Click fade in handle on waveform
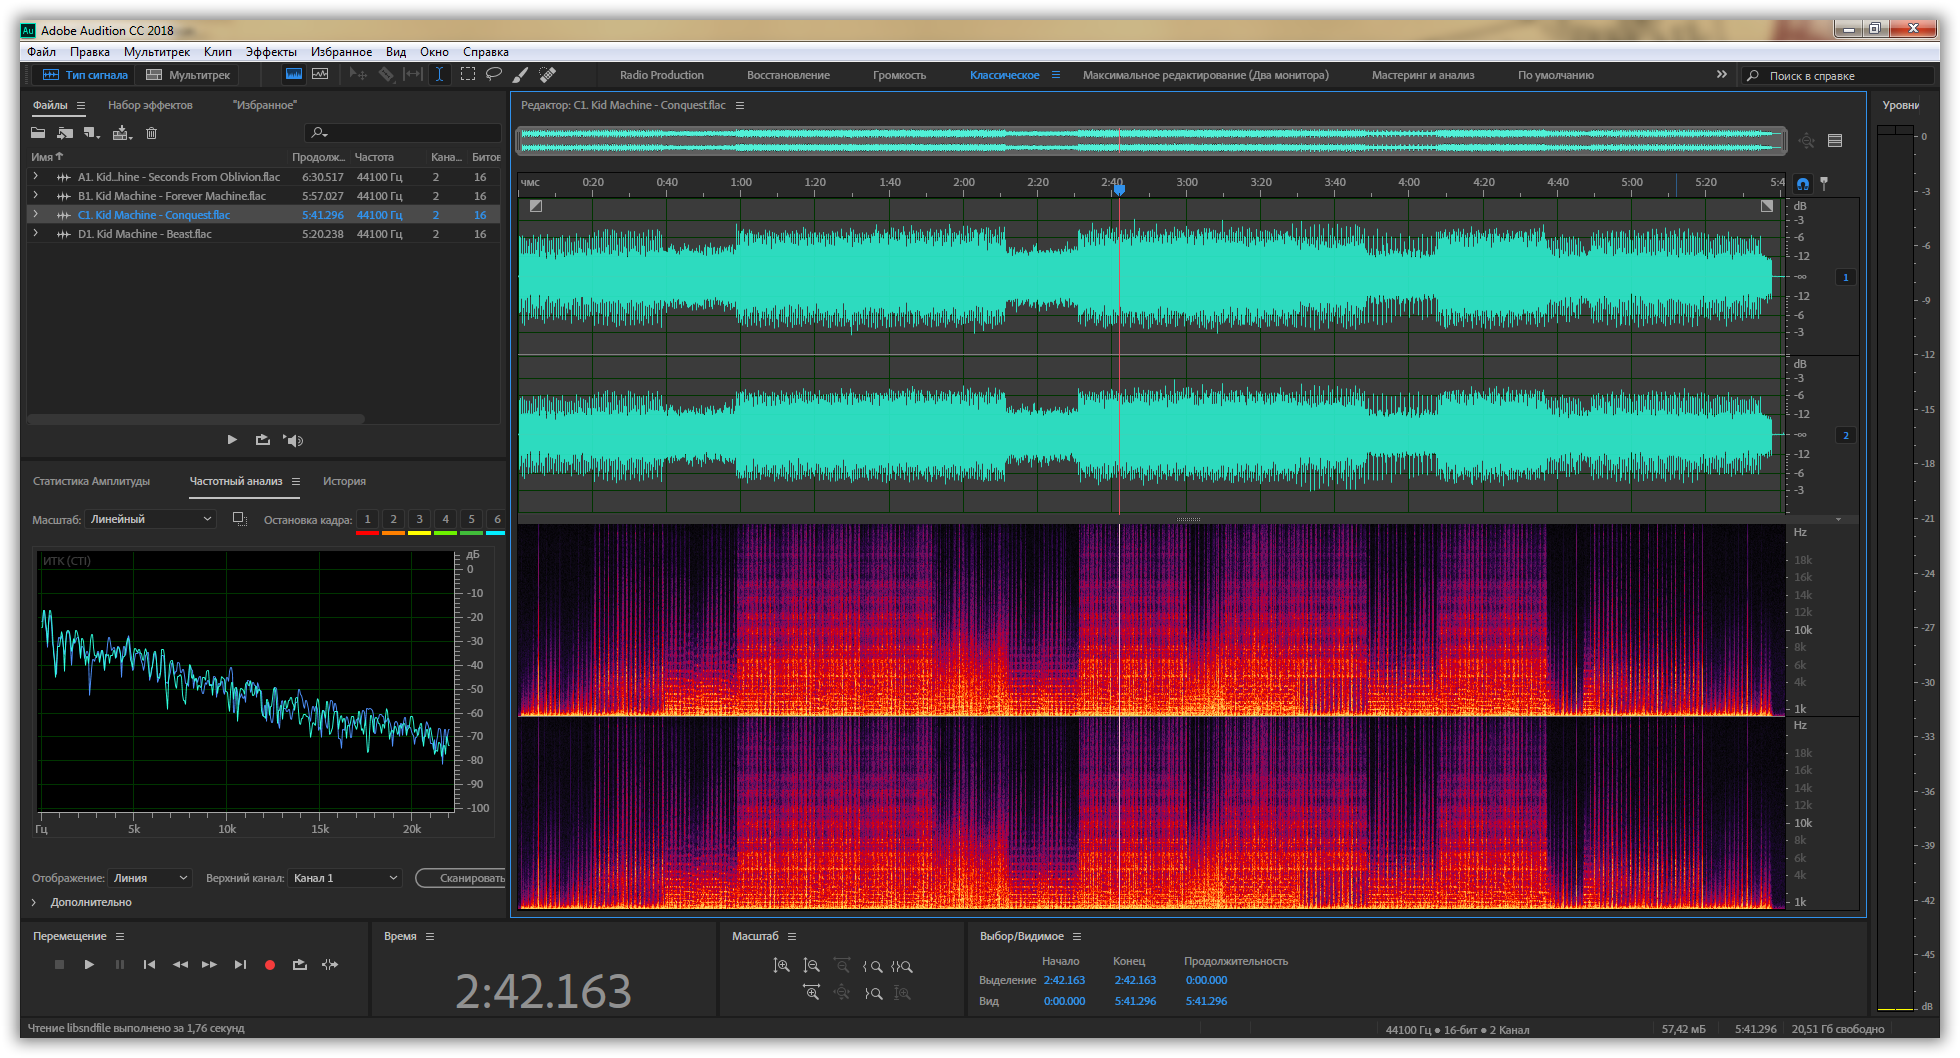The width and height of the screenshot is (1960, 1058). tap(536, 206)
